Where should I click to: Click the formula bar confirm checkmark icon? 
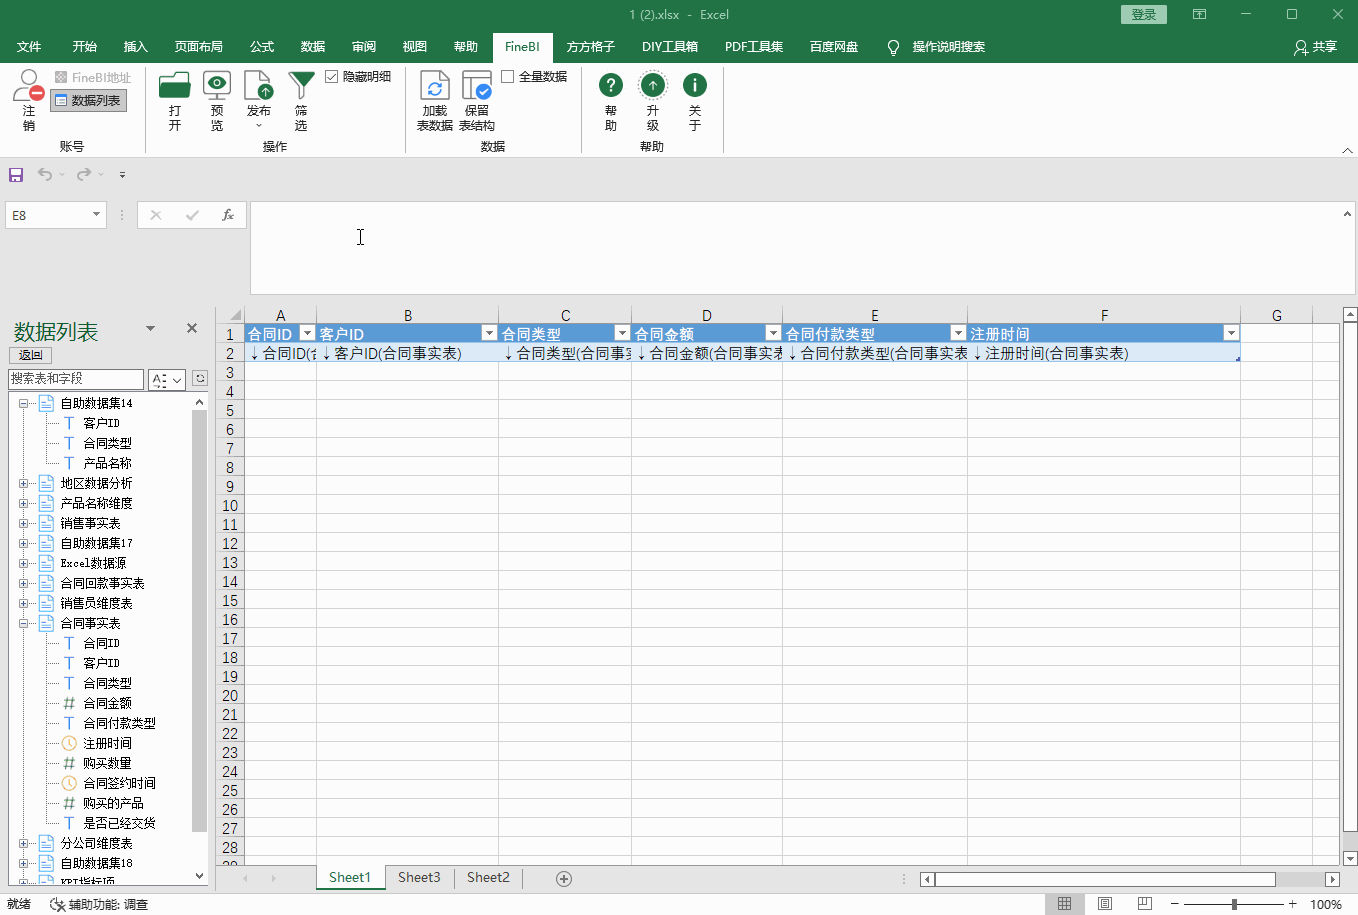pyautogui.click(x=192, y=215)
